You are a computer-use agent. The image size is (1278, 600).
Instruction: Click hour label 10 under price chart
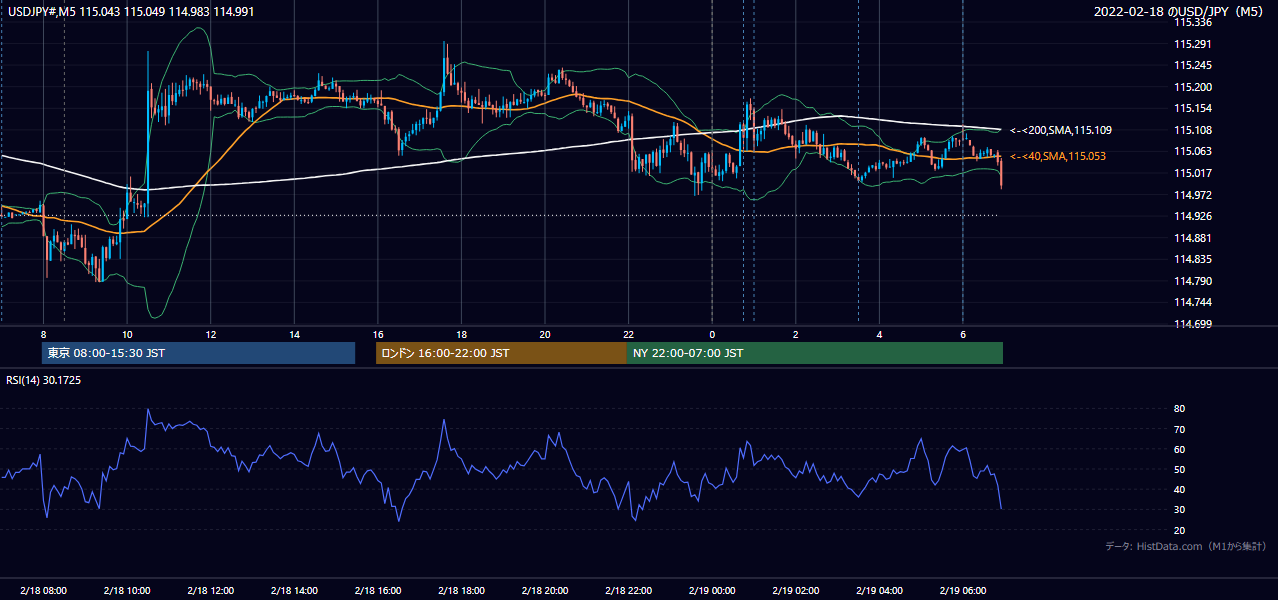point(127,334)
